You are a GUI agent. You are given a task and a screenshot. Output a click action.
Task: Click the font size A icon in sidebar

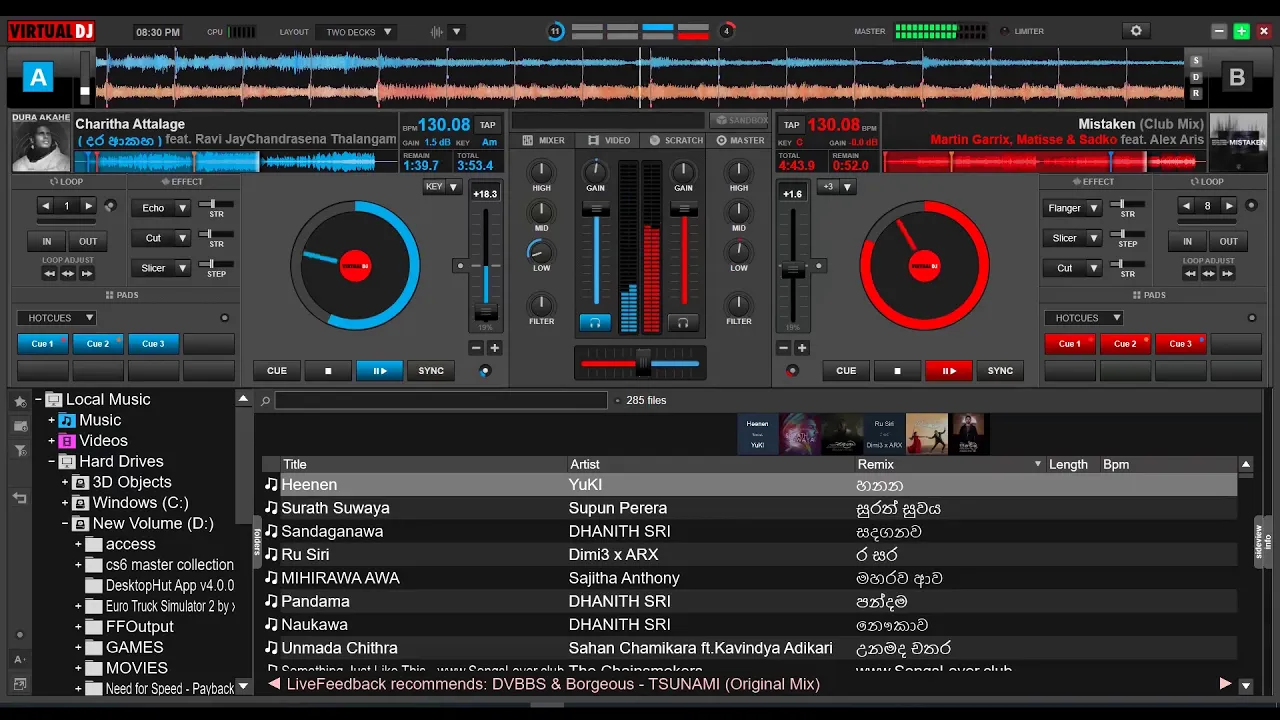point(19,660)
